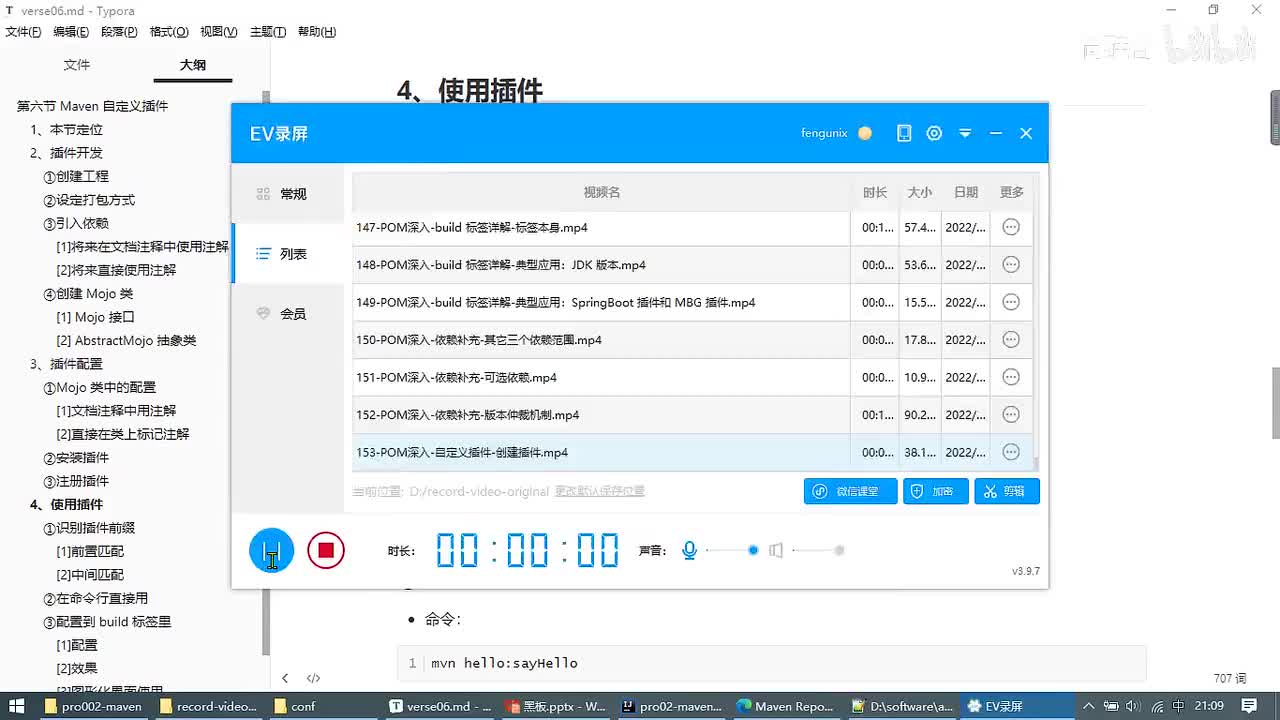
Task: Click the 剪辑 edit button
Action: [1007, 491]
